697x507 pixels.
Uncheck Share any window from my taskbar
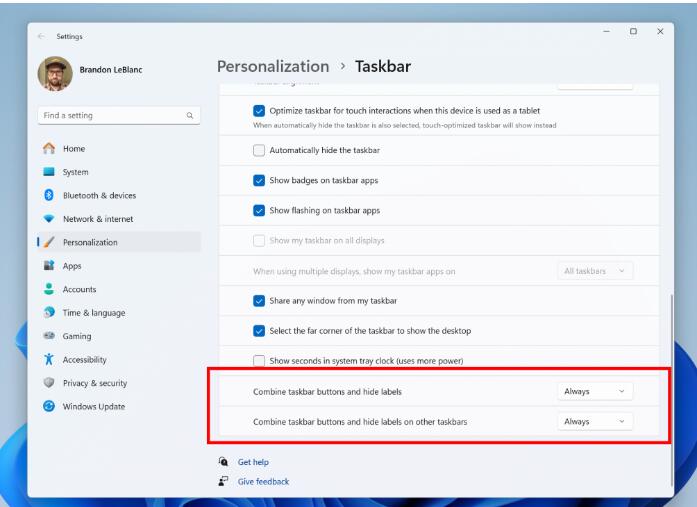[259, 301]
